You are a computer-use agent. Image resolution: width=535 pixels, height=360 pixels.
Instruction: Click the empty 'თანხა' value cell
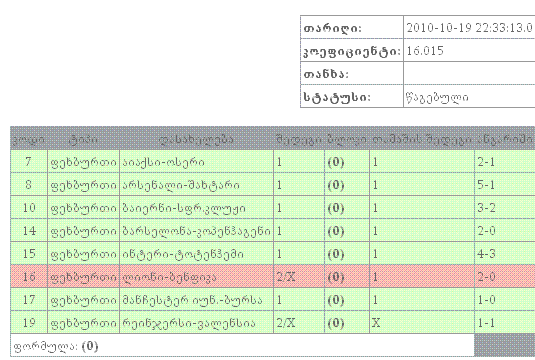coord(469,73)
